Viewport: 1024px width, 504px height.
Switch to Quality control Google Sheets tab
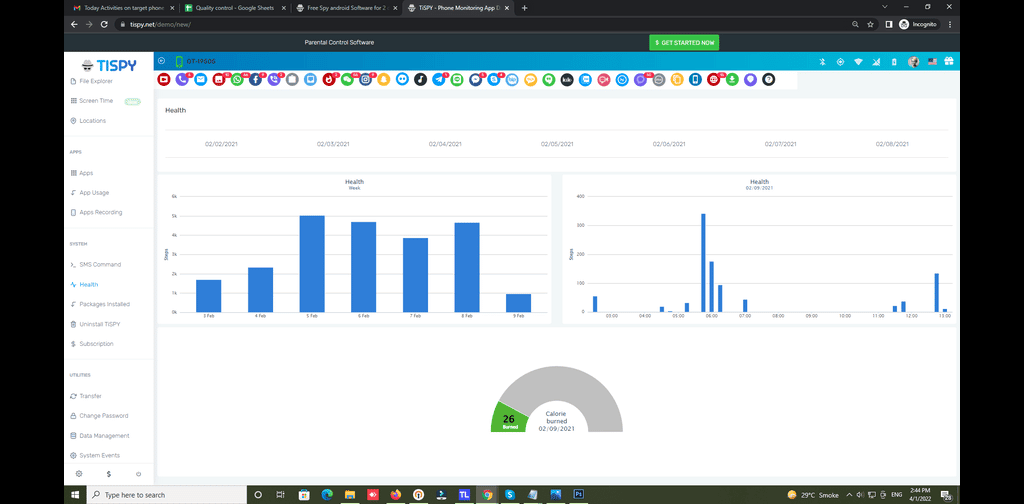(236, 8)
